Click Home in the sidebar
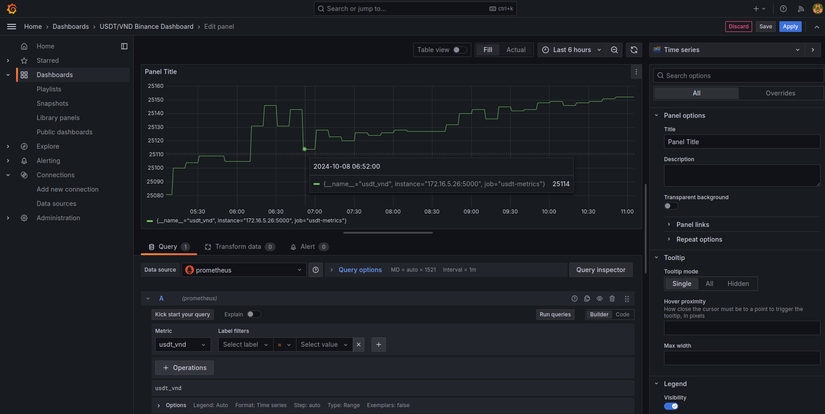This screenshot has width=825, height=414. tap(45, 46)
